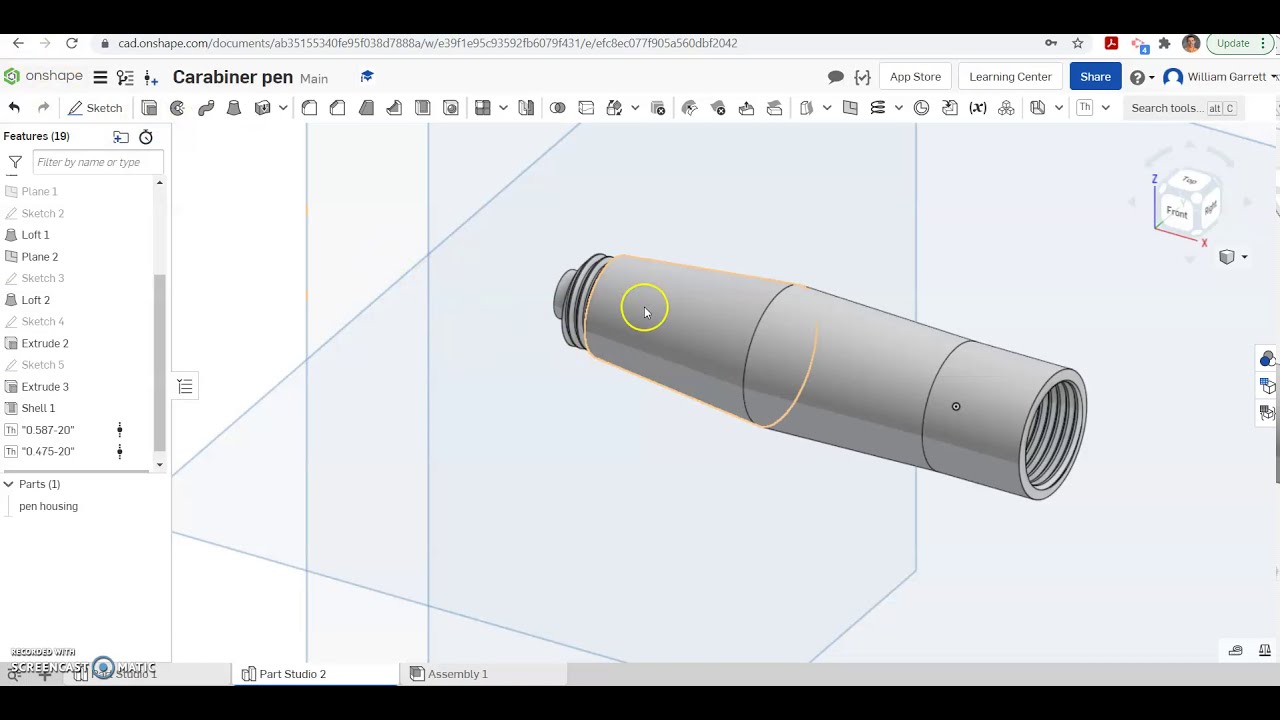Select the Extrude tool
Screen dimensions: 1280x720
click(x=149, y=108)
